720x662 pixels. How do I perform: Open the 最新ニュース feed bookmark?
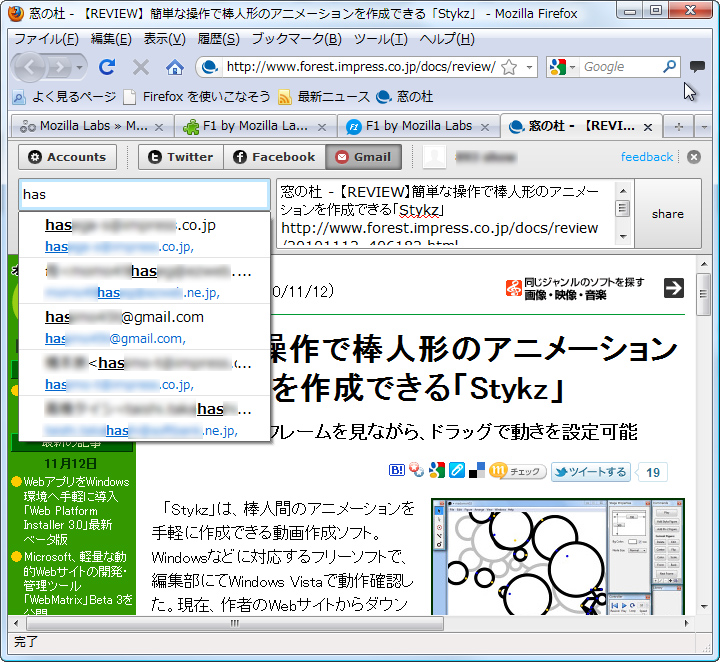click(x=324, y=97)
